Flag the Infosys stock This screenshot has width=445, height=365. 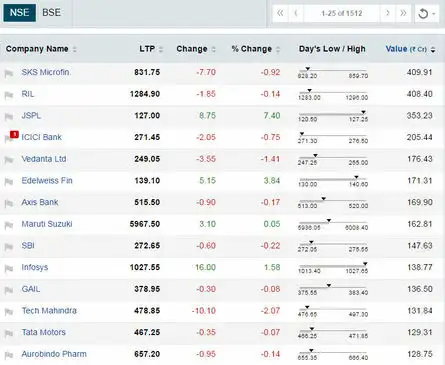[x=9, y=268]
